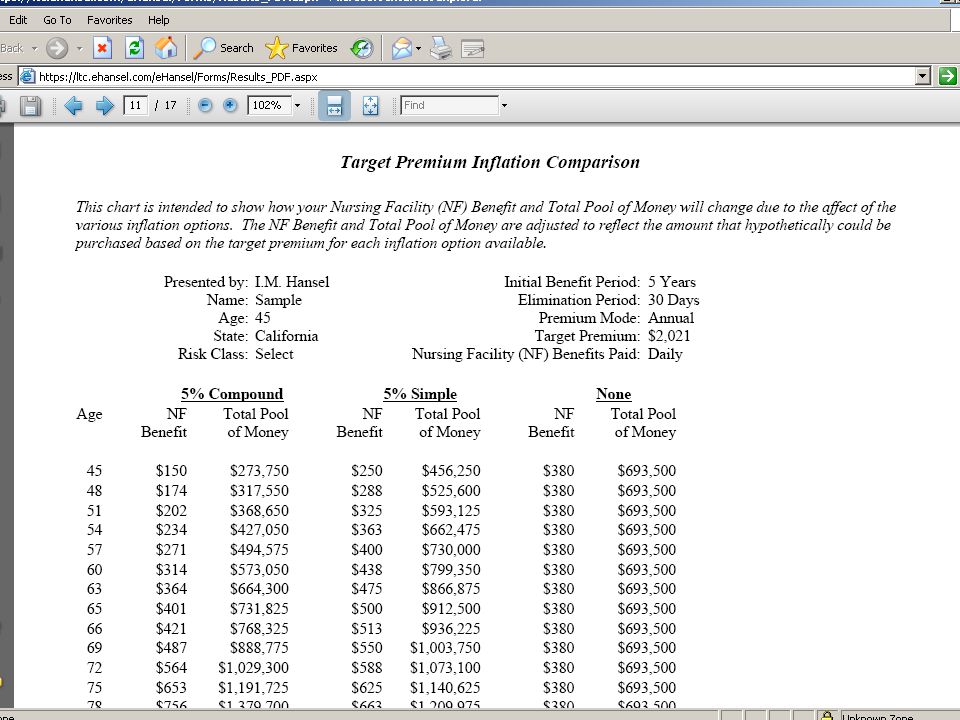Click the zoom field showing 102%
Image resolution: width=960 pixels, height=720 pixels.
269,105
